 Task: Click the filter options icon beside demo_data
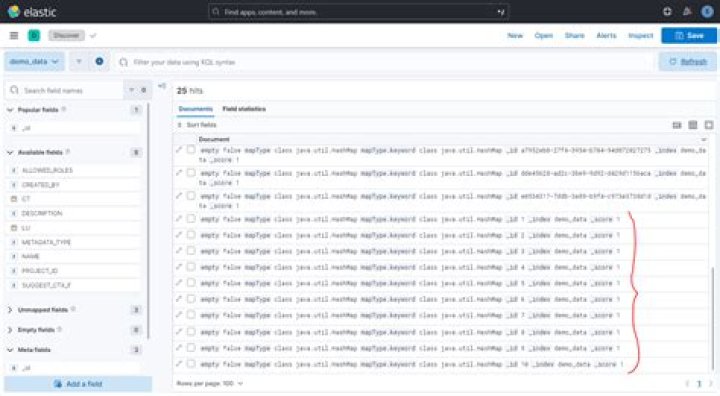coord(79,62)
